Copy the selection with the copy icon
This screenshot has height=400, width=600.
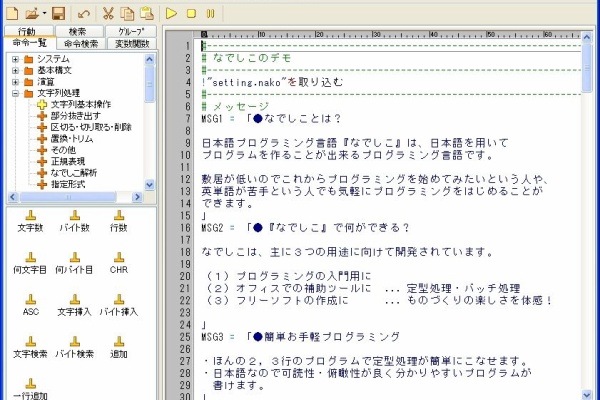127,14
